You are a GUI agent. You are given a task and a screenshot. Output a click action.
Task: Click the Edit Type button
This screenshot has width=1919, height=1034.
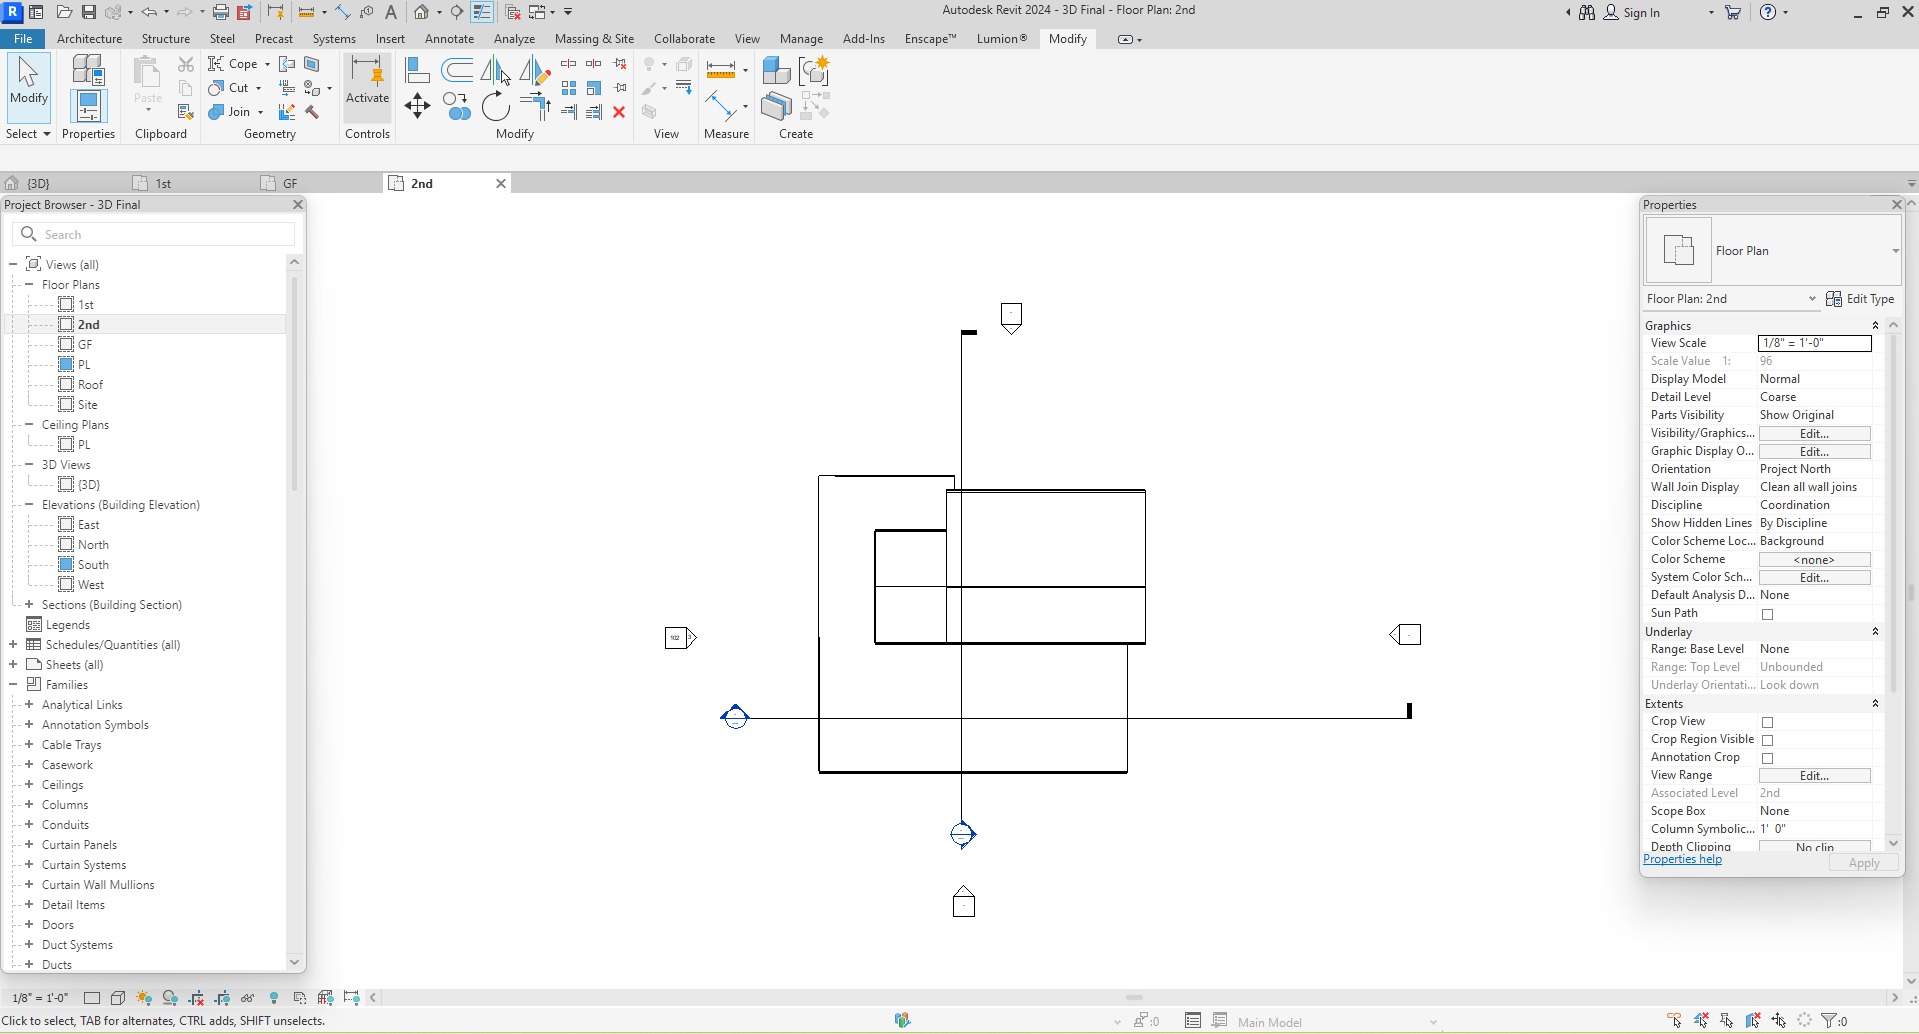pos(1860,299)
